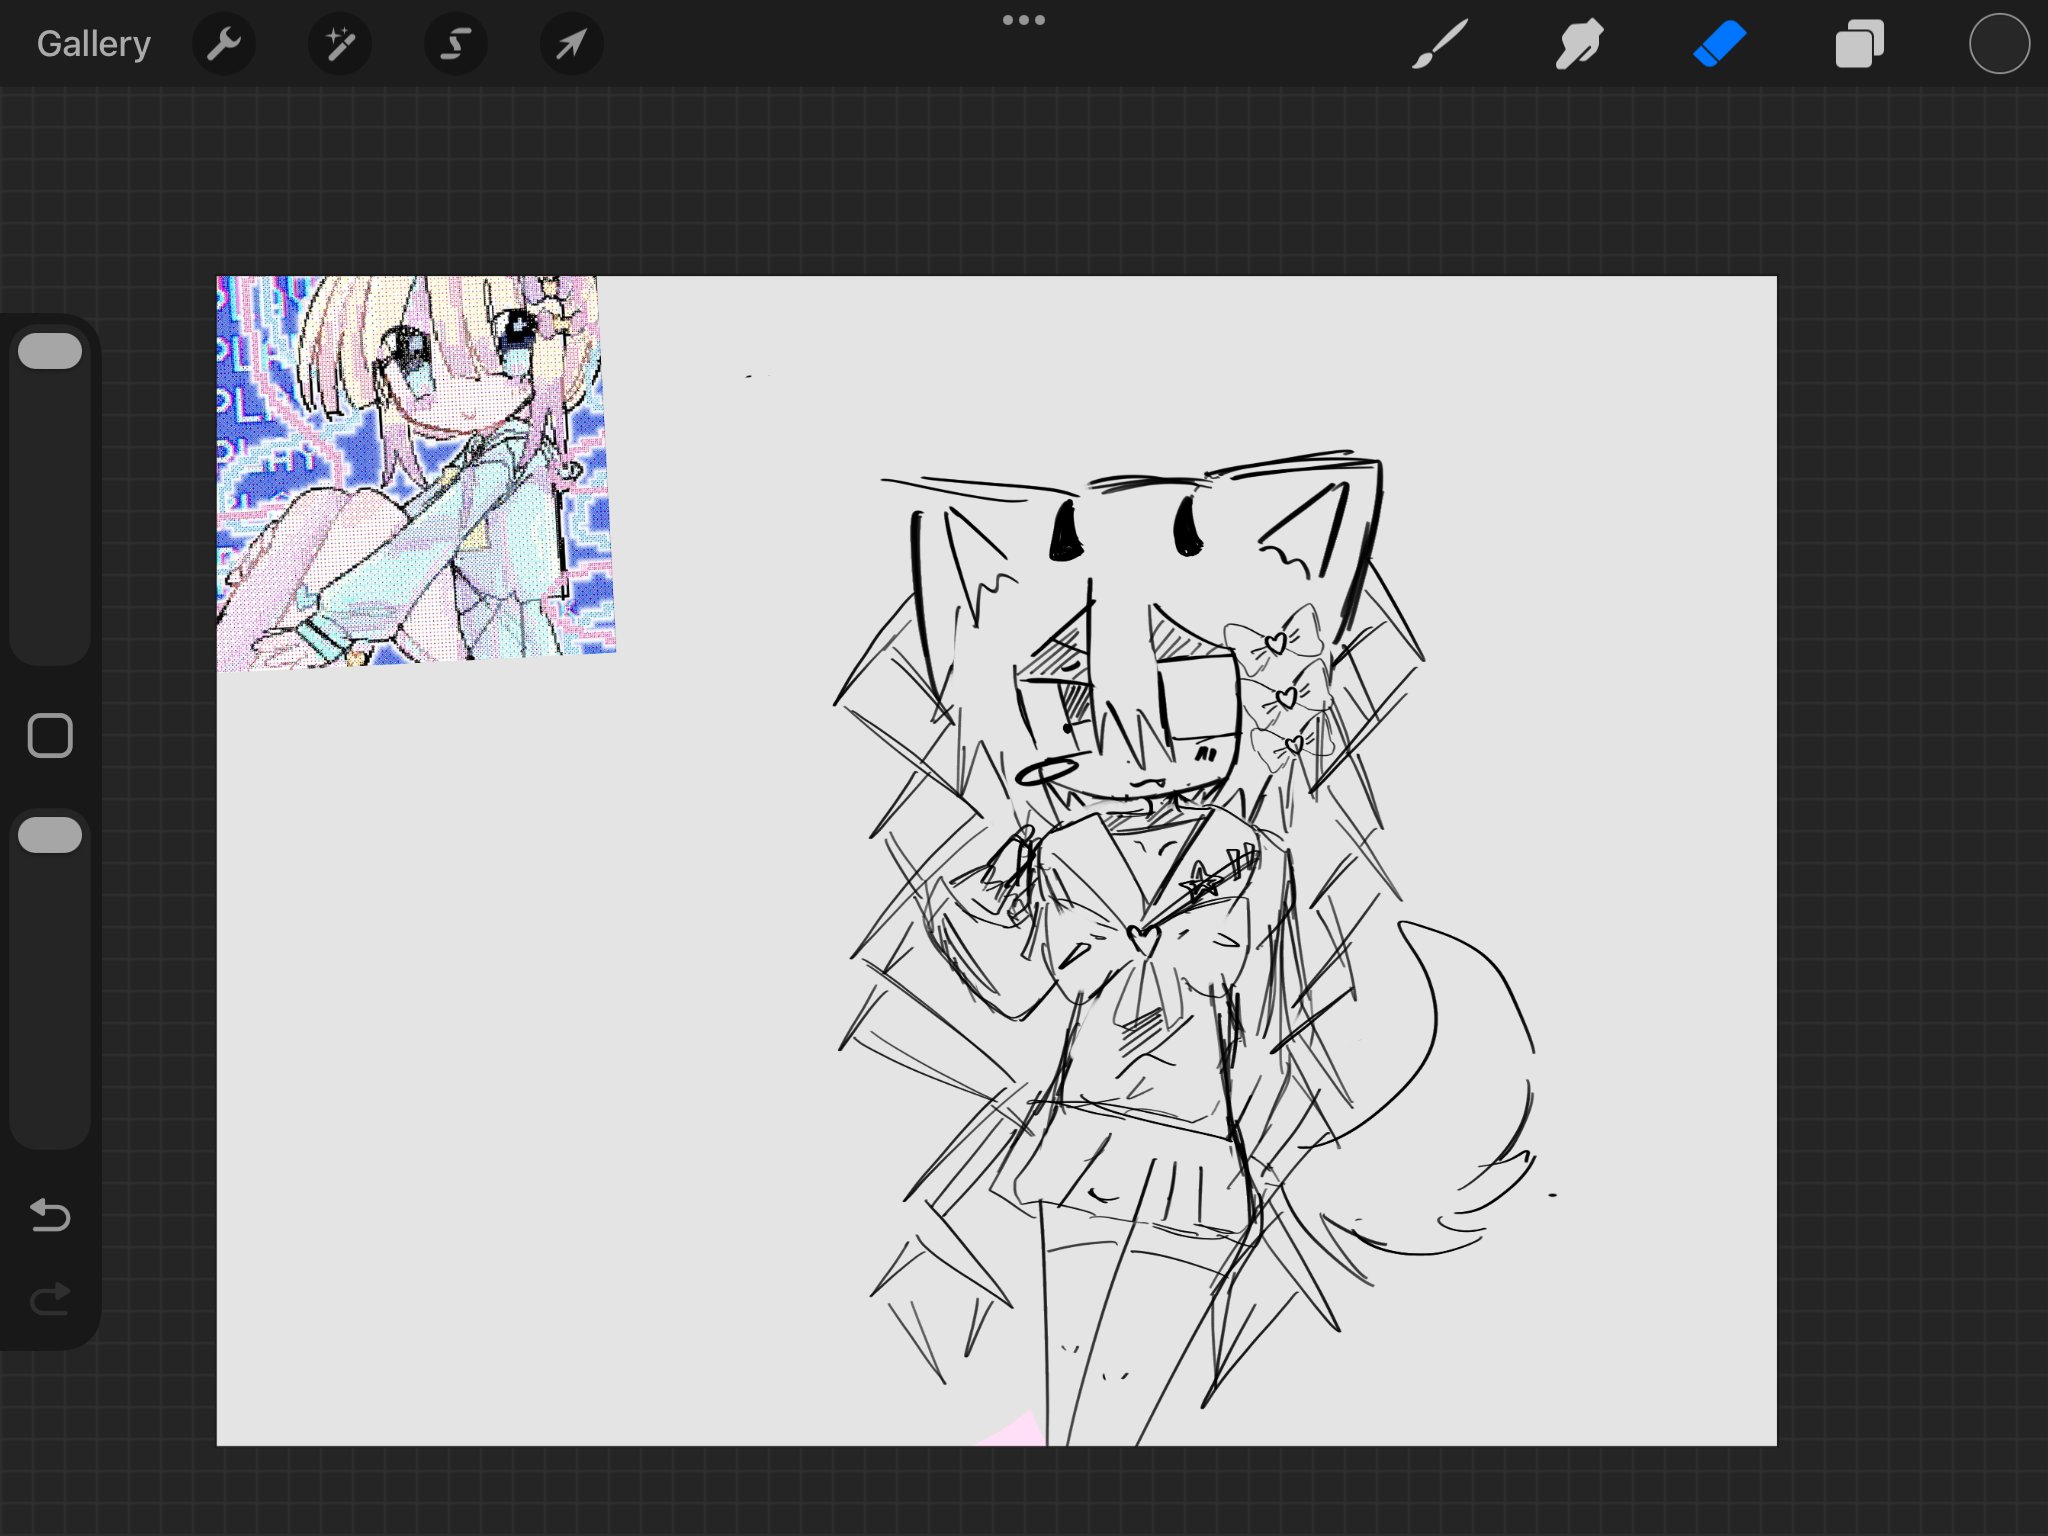Return to Gallery
The image size is (2048, 1536).
93,44
